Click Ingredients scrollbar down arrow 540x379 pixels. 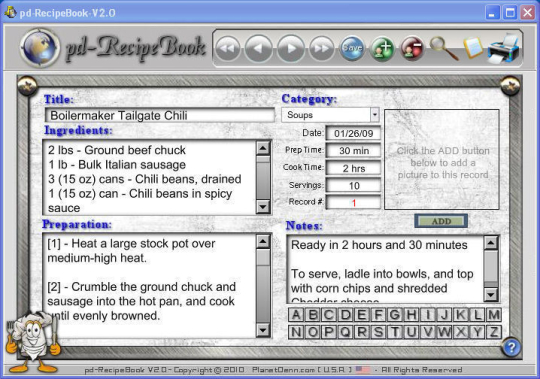[263, 207]
